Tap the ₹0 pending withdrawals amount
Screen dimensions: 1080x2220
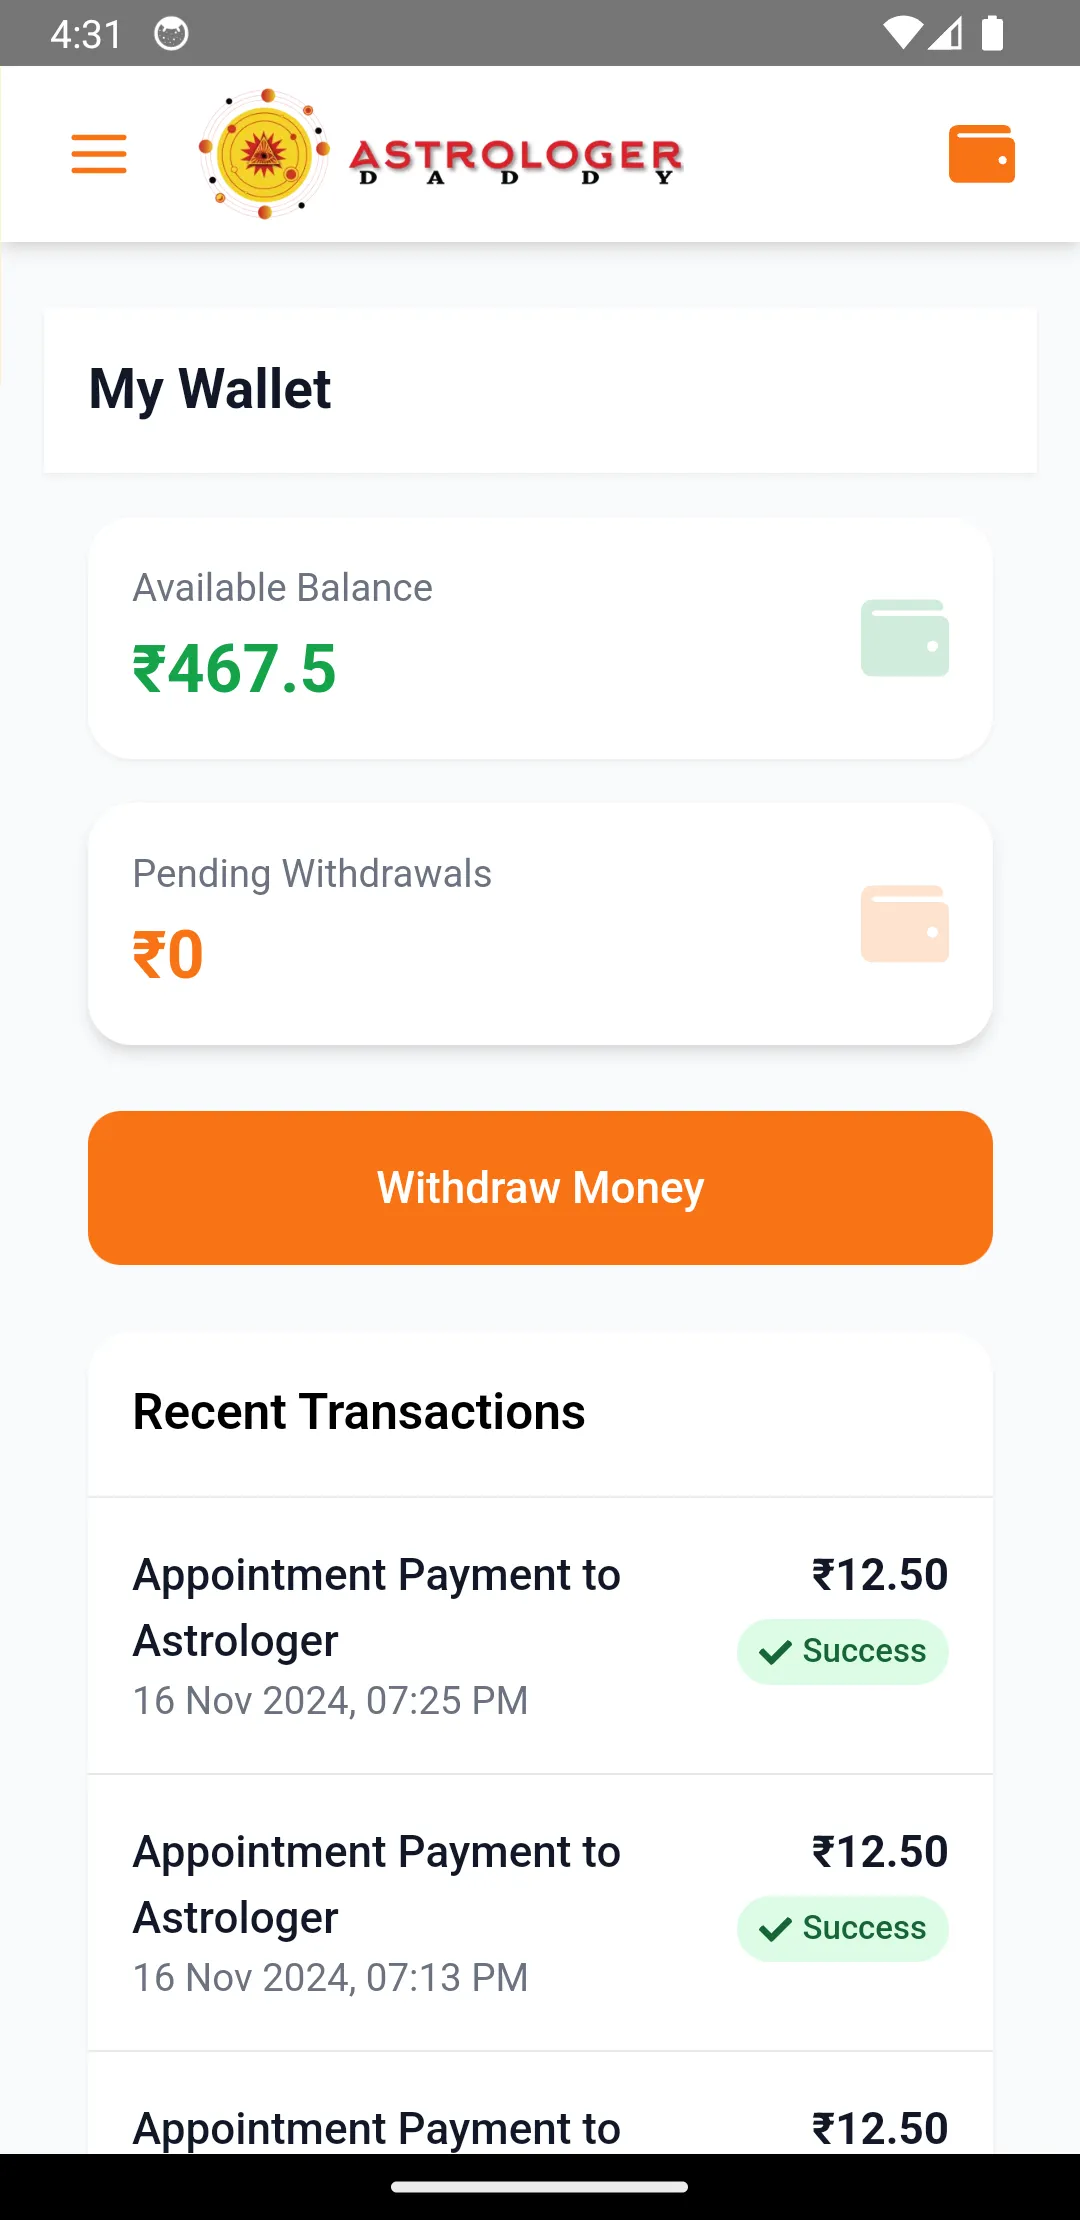point(168,954)
